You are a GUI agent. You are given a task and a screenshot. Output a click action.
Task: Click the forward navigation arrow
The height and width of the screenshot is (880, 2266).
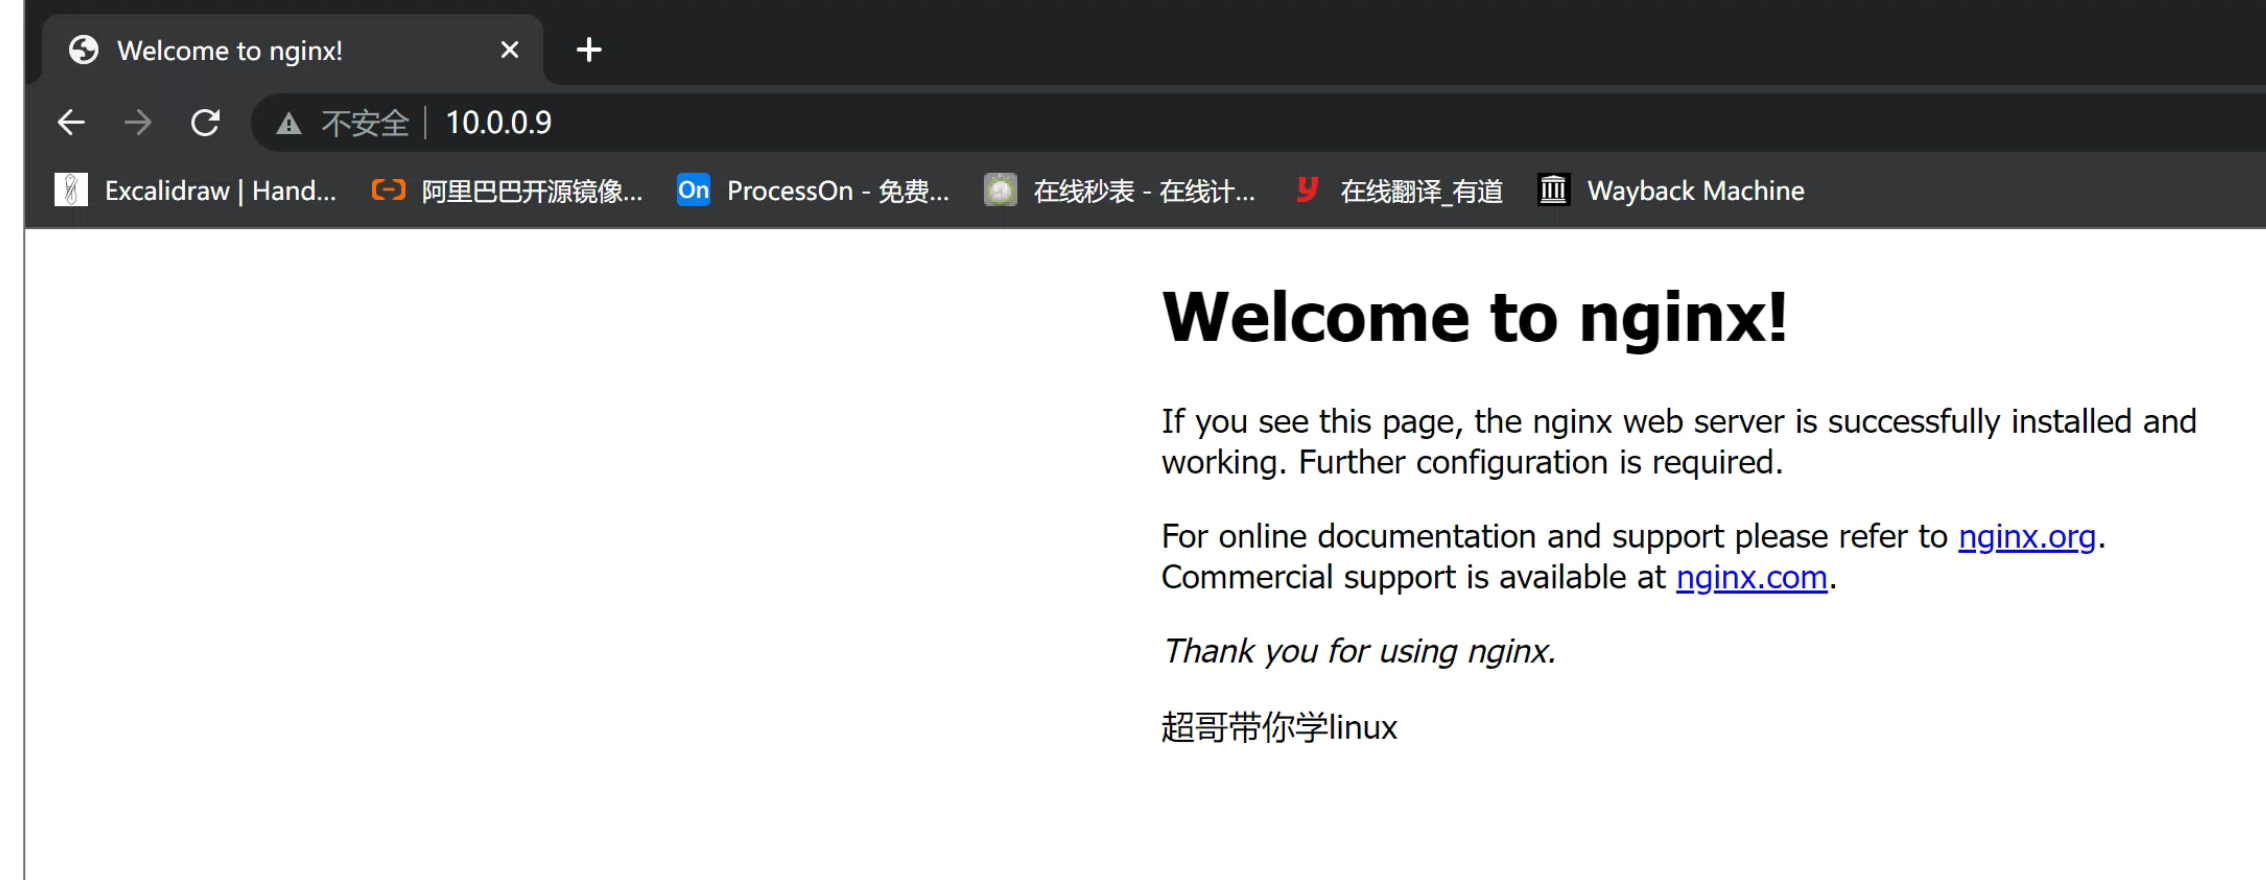click(x=138, y=123)
